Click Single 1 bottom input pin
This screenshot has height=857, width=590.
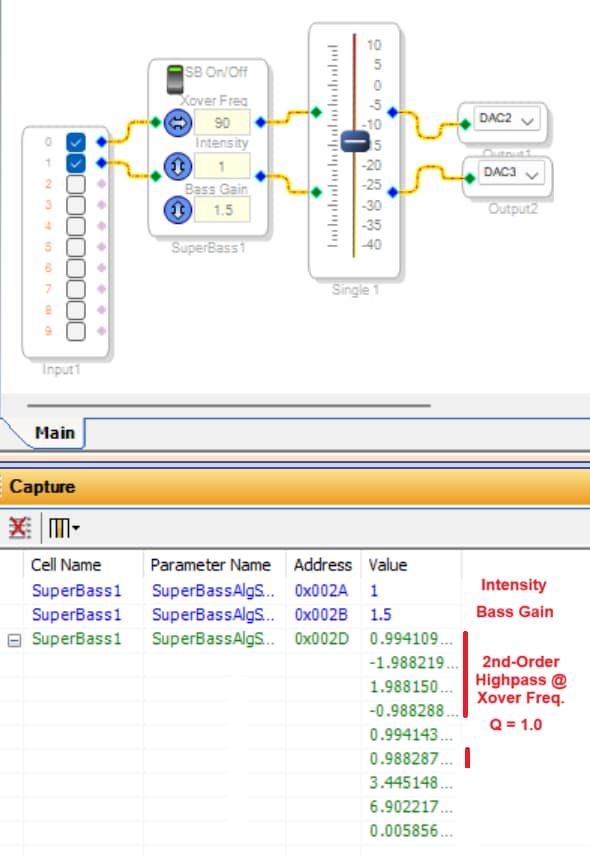316,192
